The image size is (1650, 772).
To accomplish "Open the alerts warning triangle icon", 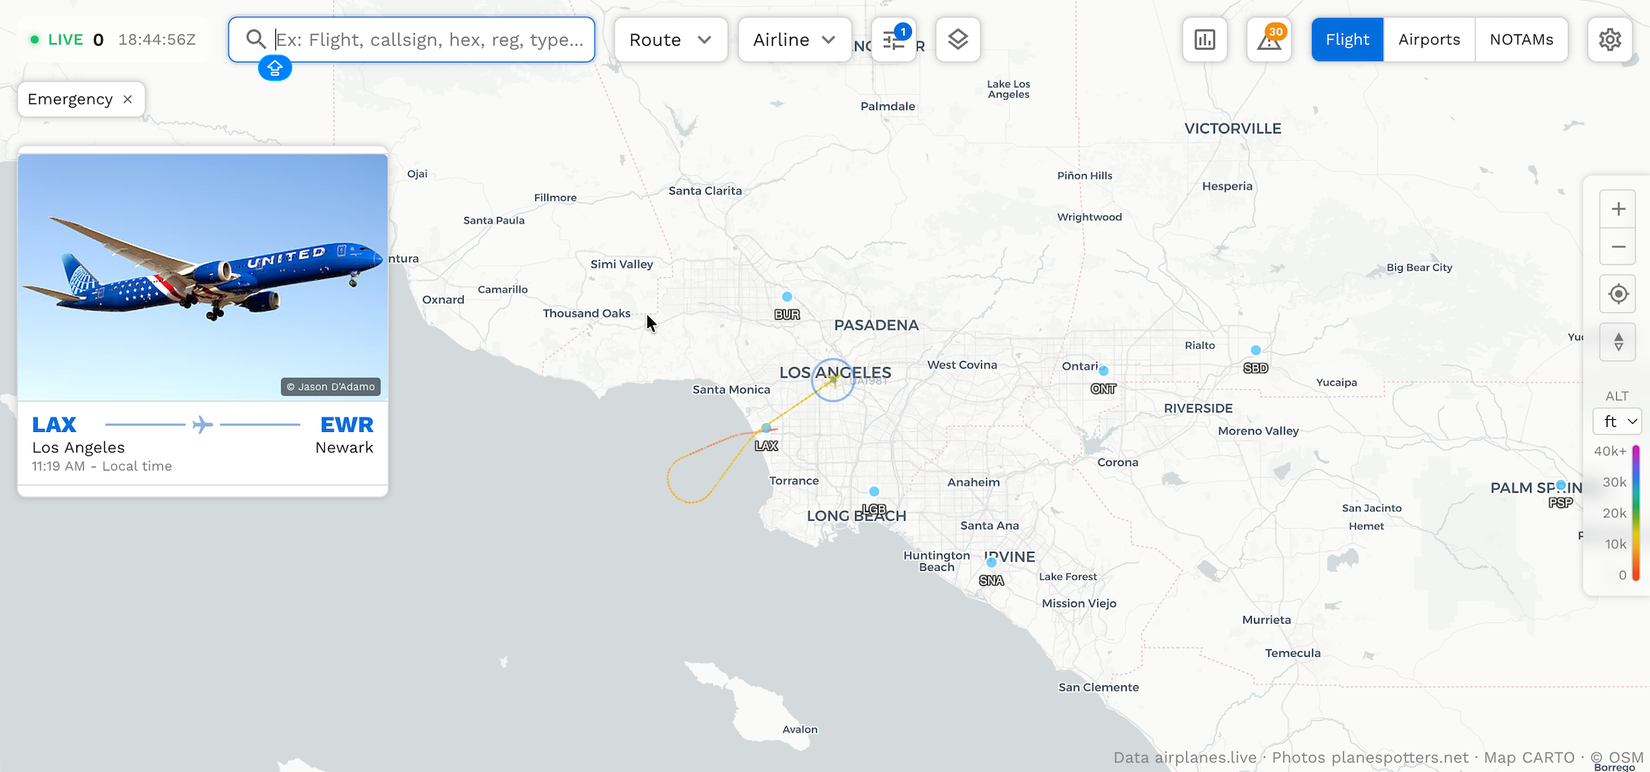I will [1269, 40].
